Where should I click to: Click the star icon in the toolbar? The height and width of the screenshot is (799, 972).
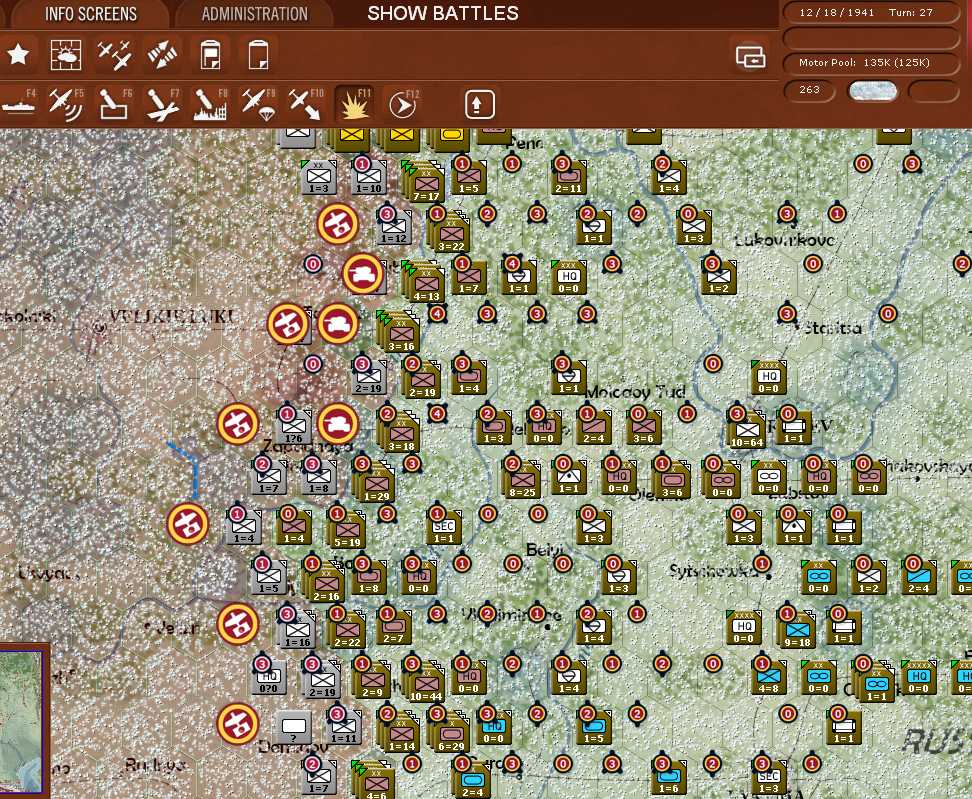19,55
